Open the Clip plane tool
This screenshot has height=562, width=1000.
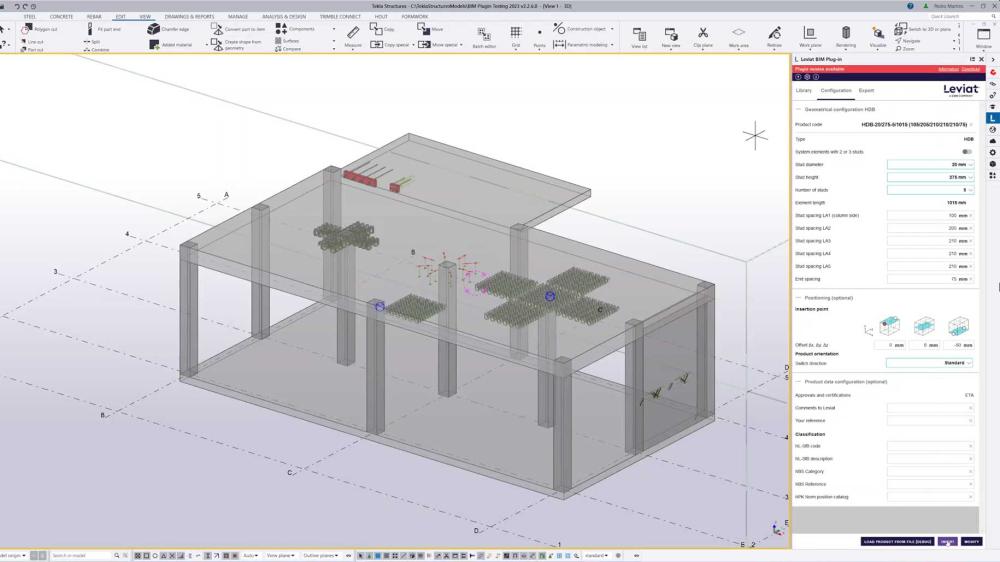703,36
